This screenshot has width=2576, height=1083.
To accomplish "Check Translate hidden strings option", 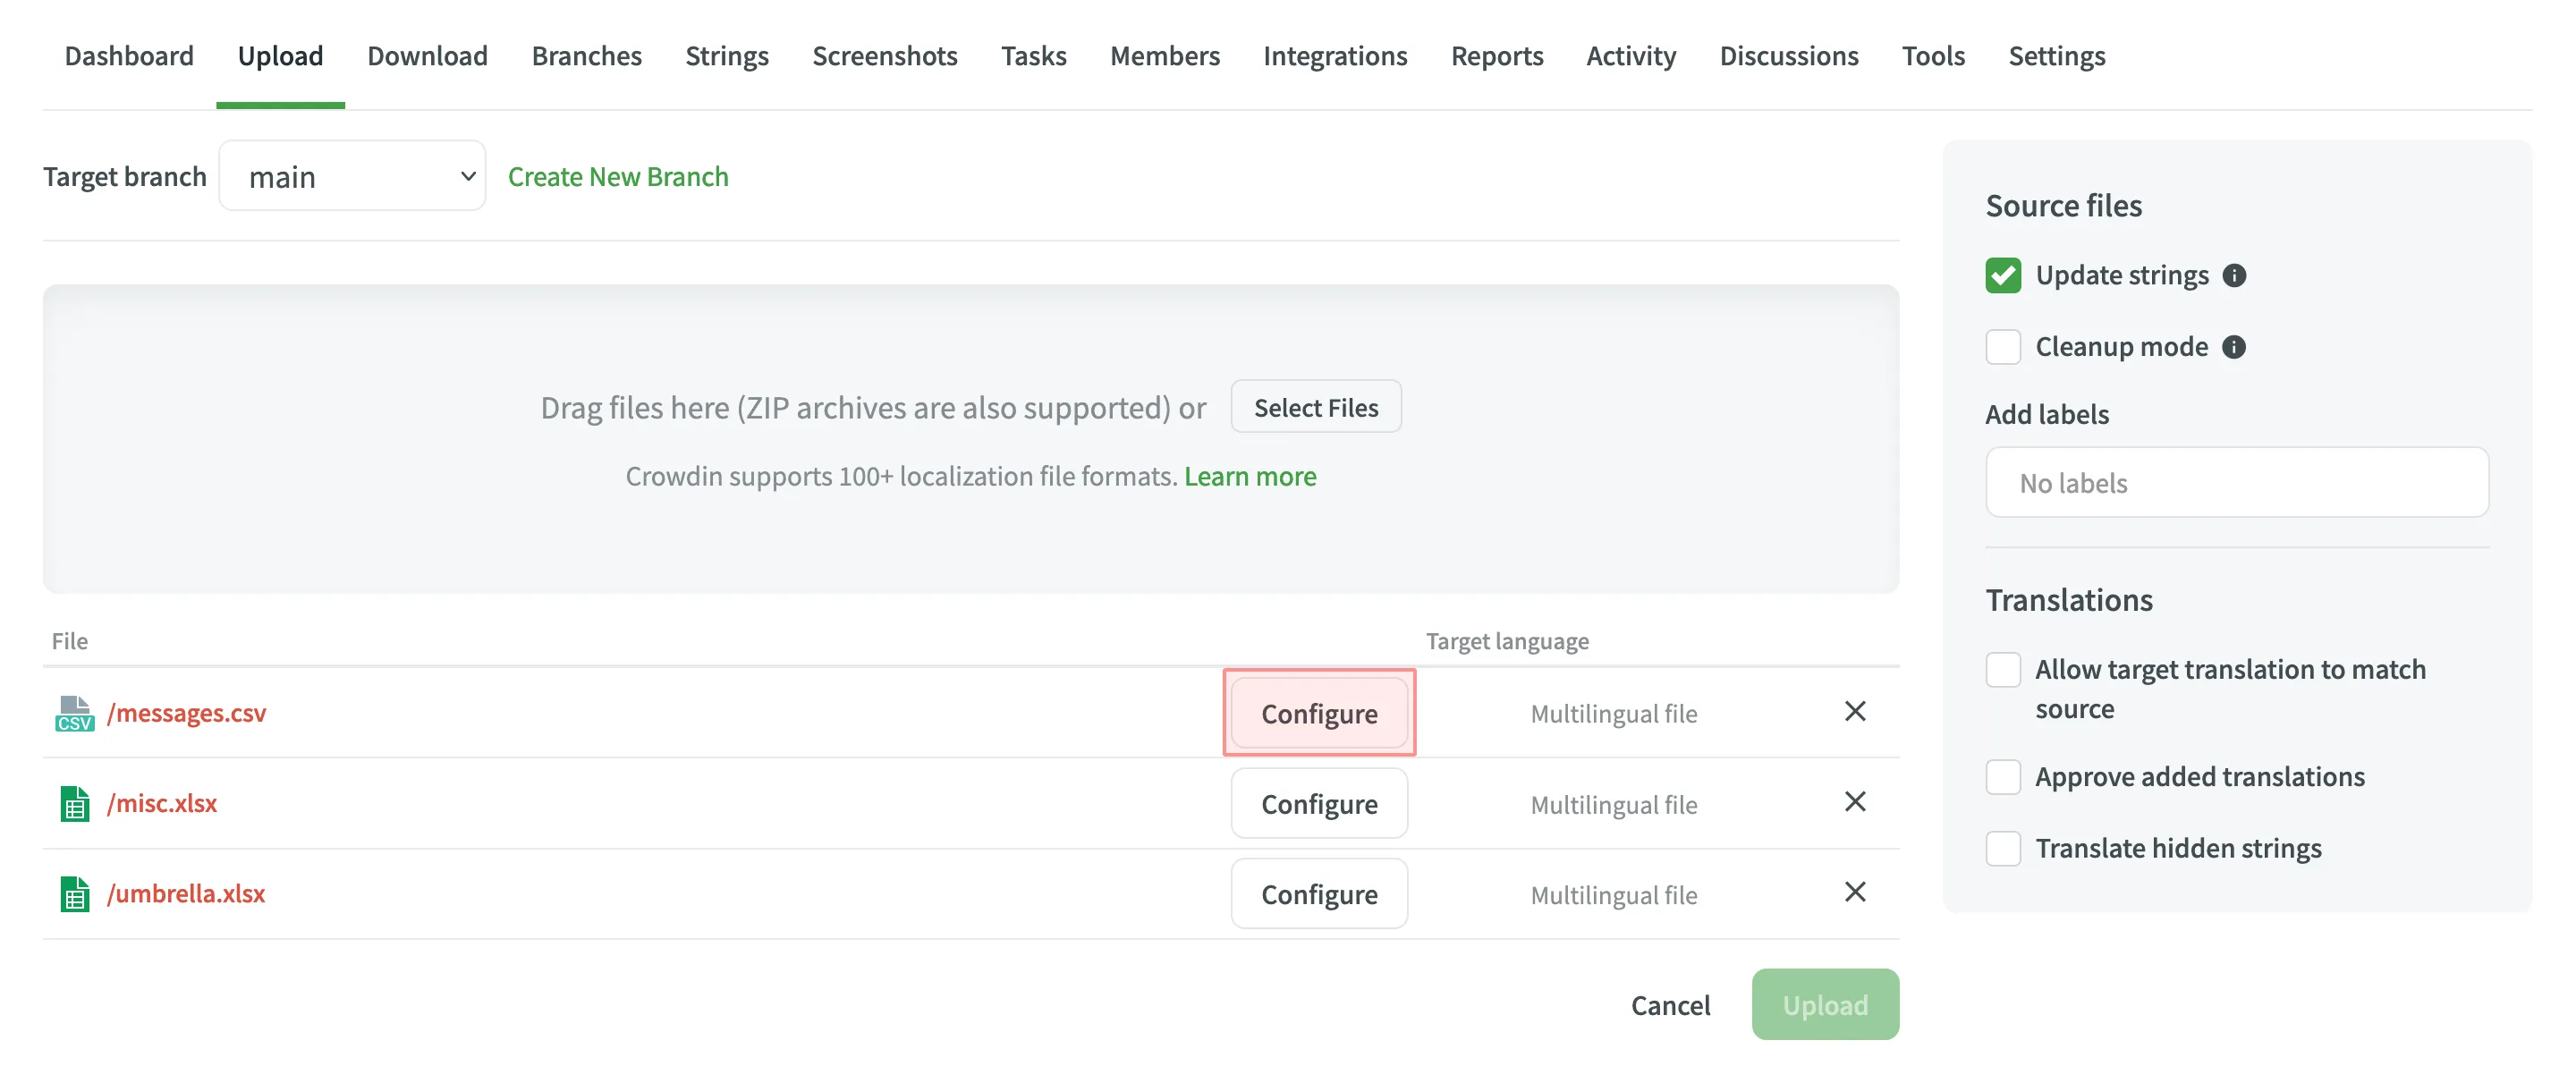I will [2003, 848].
